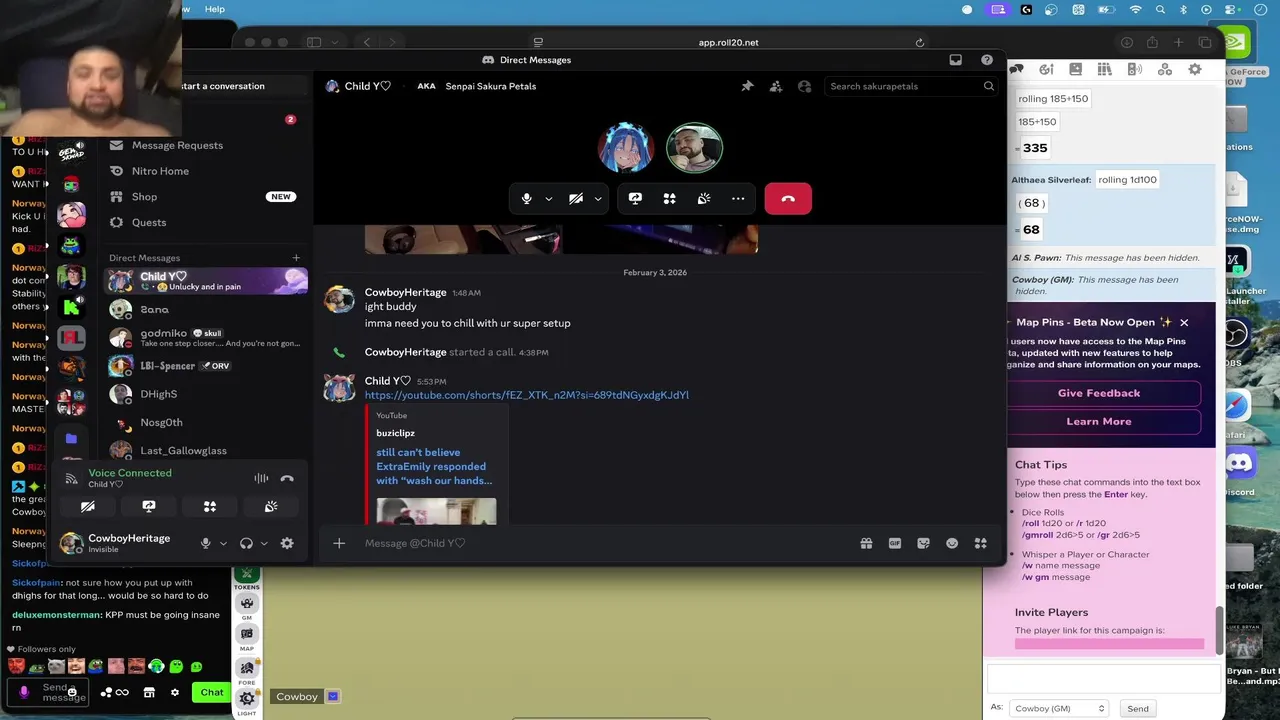
Task: Click green Chat button in stream chat
Action: pos(211,692)
